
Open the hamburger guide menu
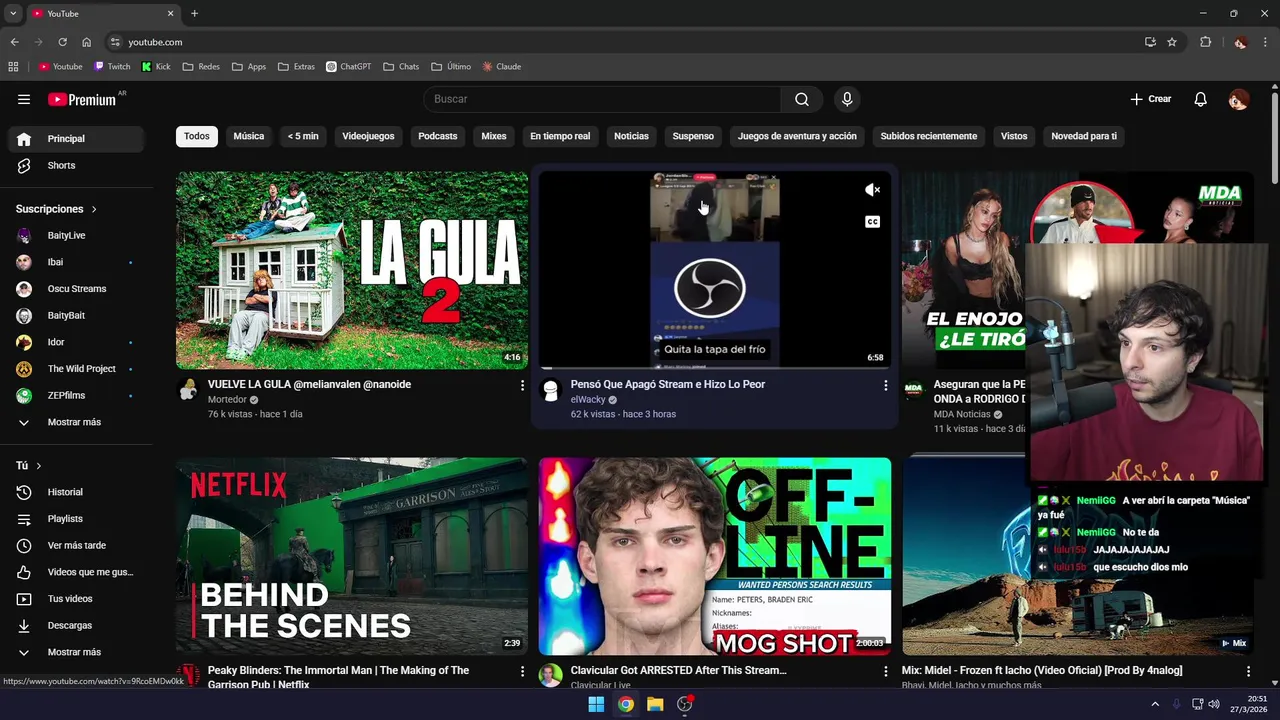point(24,99)
